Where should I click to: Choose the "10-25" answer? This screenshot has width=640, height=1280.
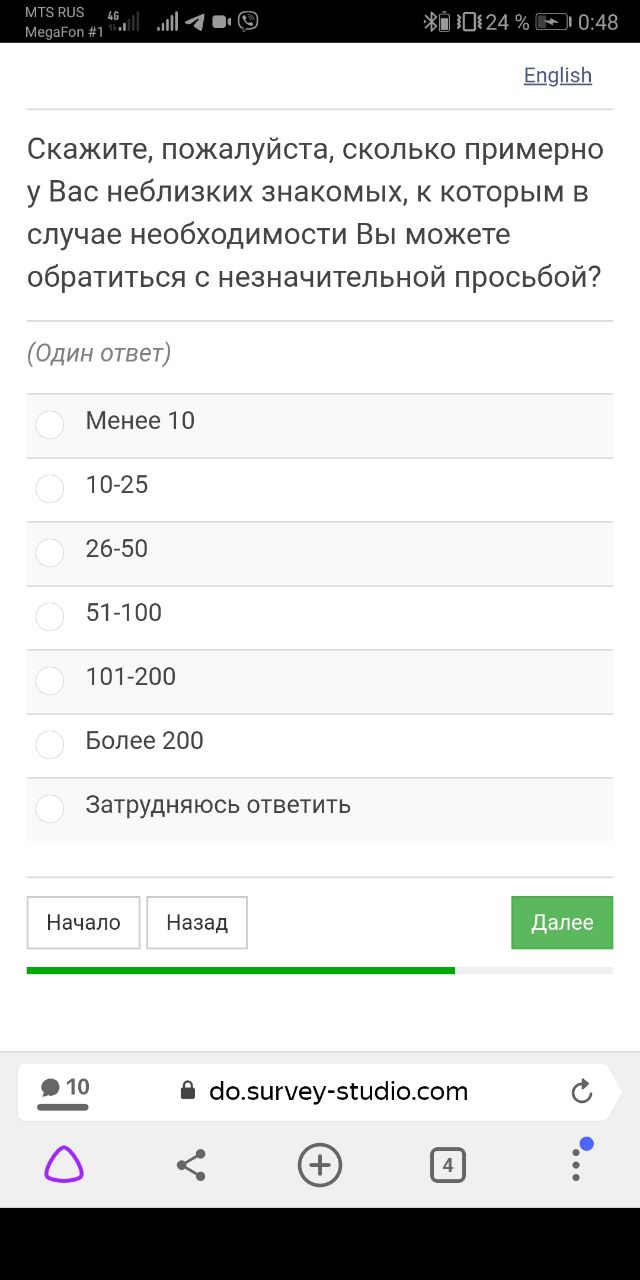[x=50, y=488]
